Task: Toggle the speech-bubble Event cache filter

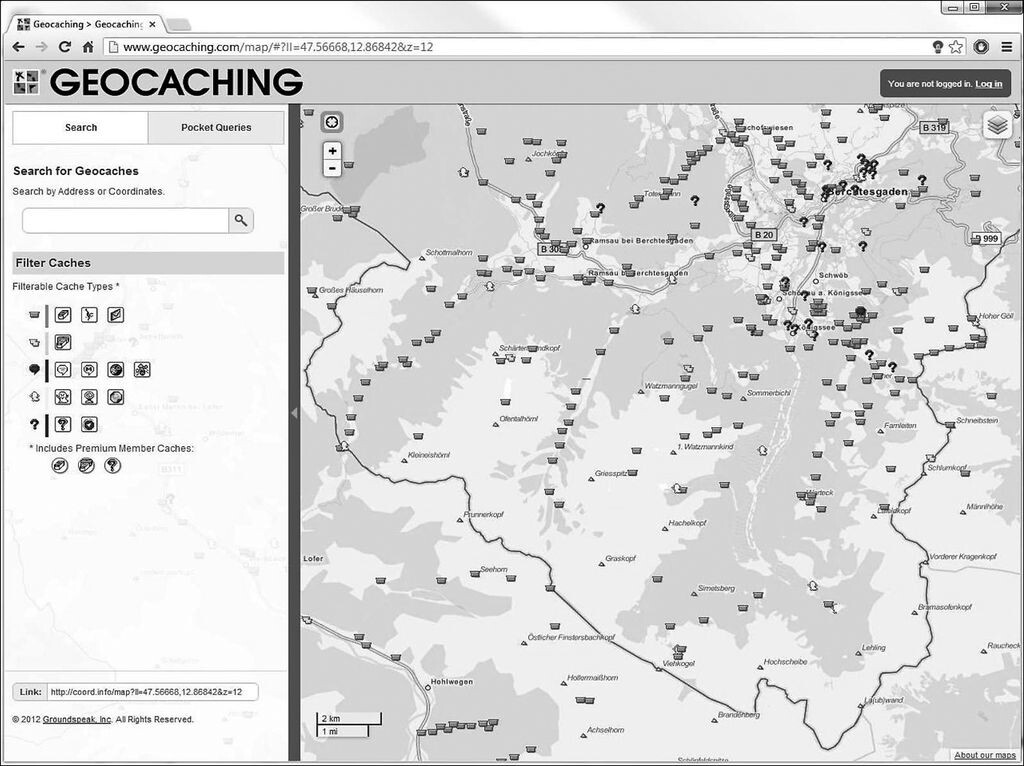Action: click(63, 370)
